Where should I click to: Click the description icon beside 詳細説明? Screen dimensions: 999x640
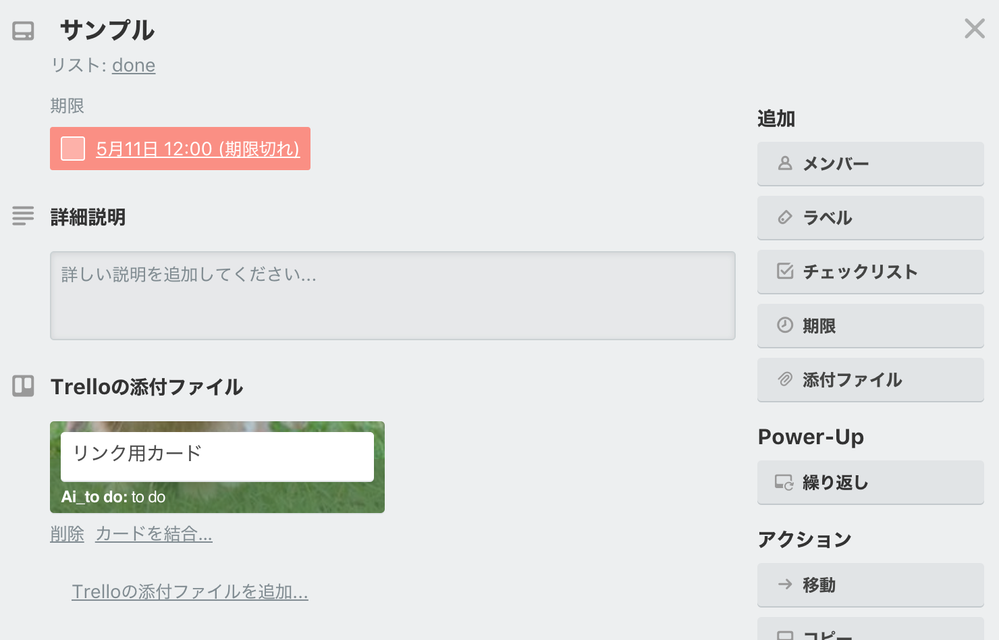22,216
